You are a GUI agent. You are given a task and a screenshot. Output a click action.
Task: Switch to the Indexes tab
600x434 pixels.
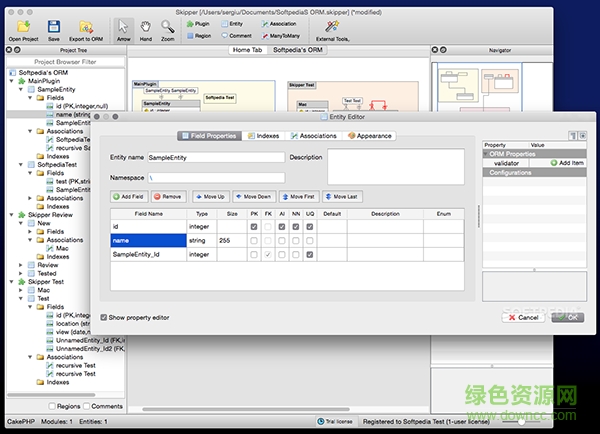tap(263, 136)
